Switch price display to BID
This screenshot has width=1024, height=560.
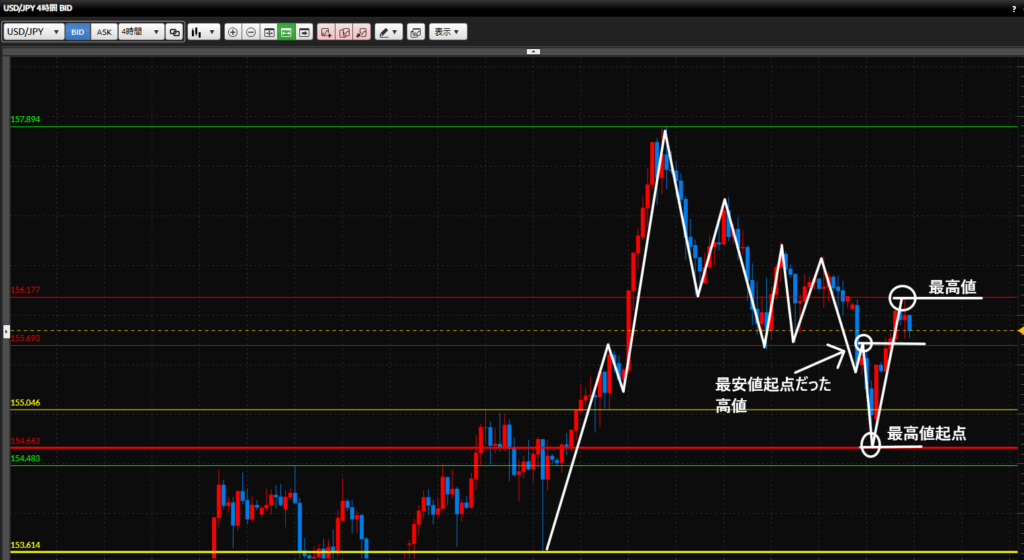click(77, 32)
